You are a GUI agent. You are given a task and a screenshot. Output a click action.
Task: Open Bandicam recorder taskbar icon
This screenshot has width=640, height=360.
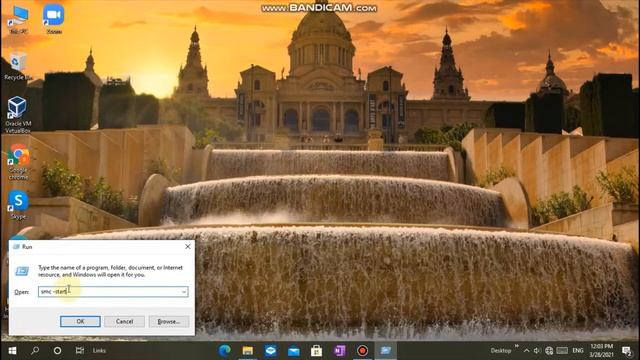point(362,351)
